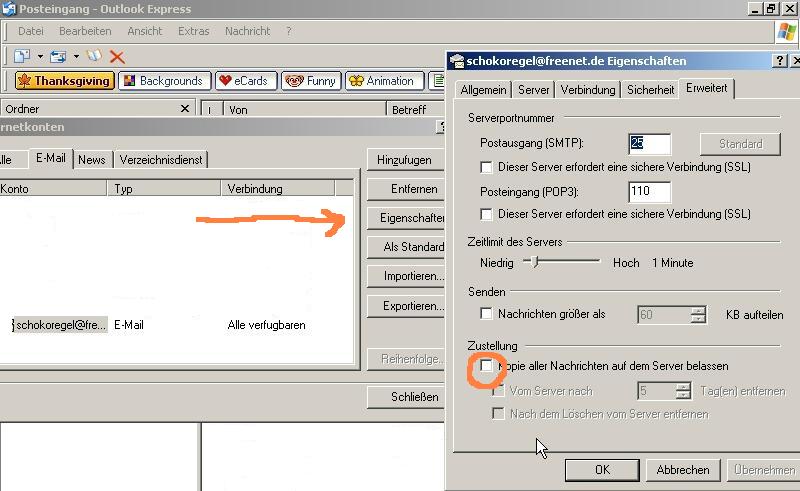The height and width of the screenshot is (491, 800).
Task: Click the Als Standard button
Action: click(406, 247)
